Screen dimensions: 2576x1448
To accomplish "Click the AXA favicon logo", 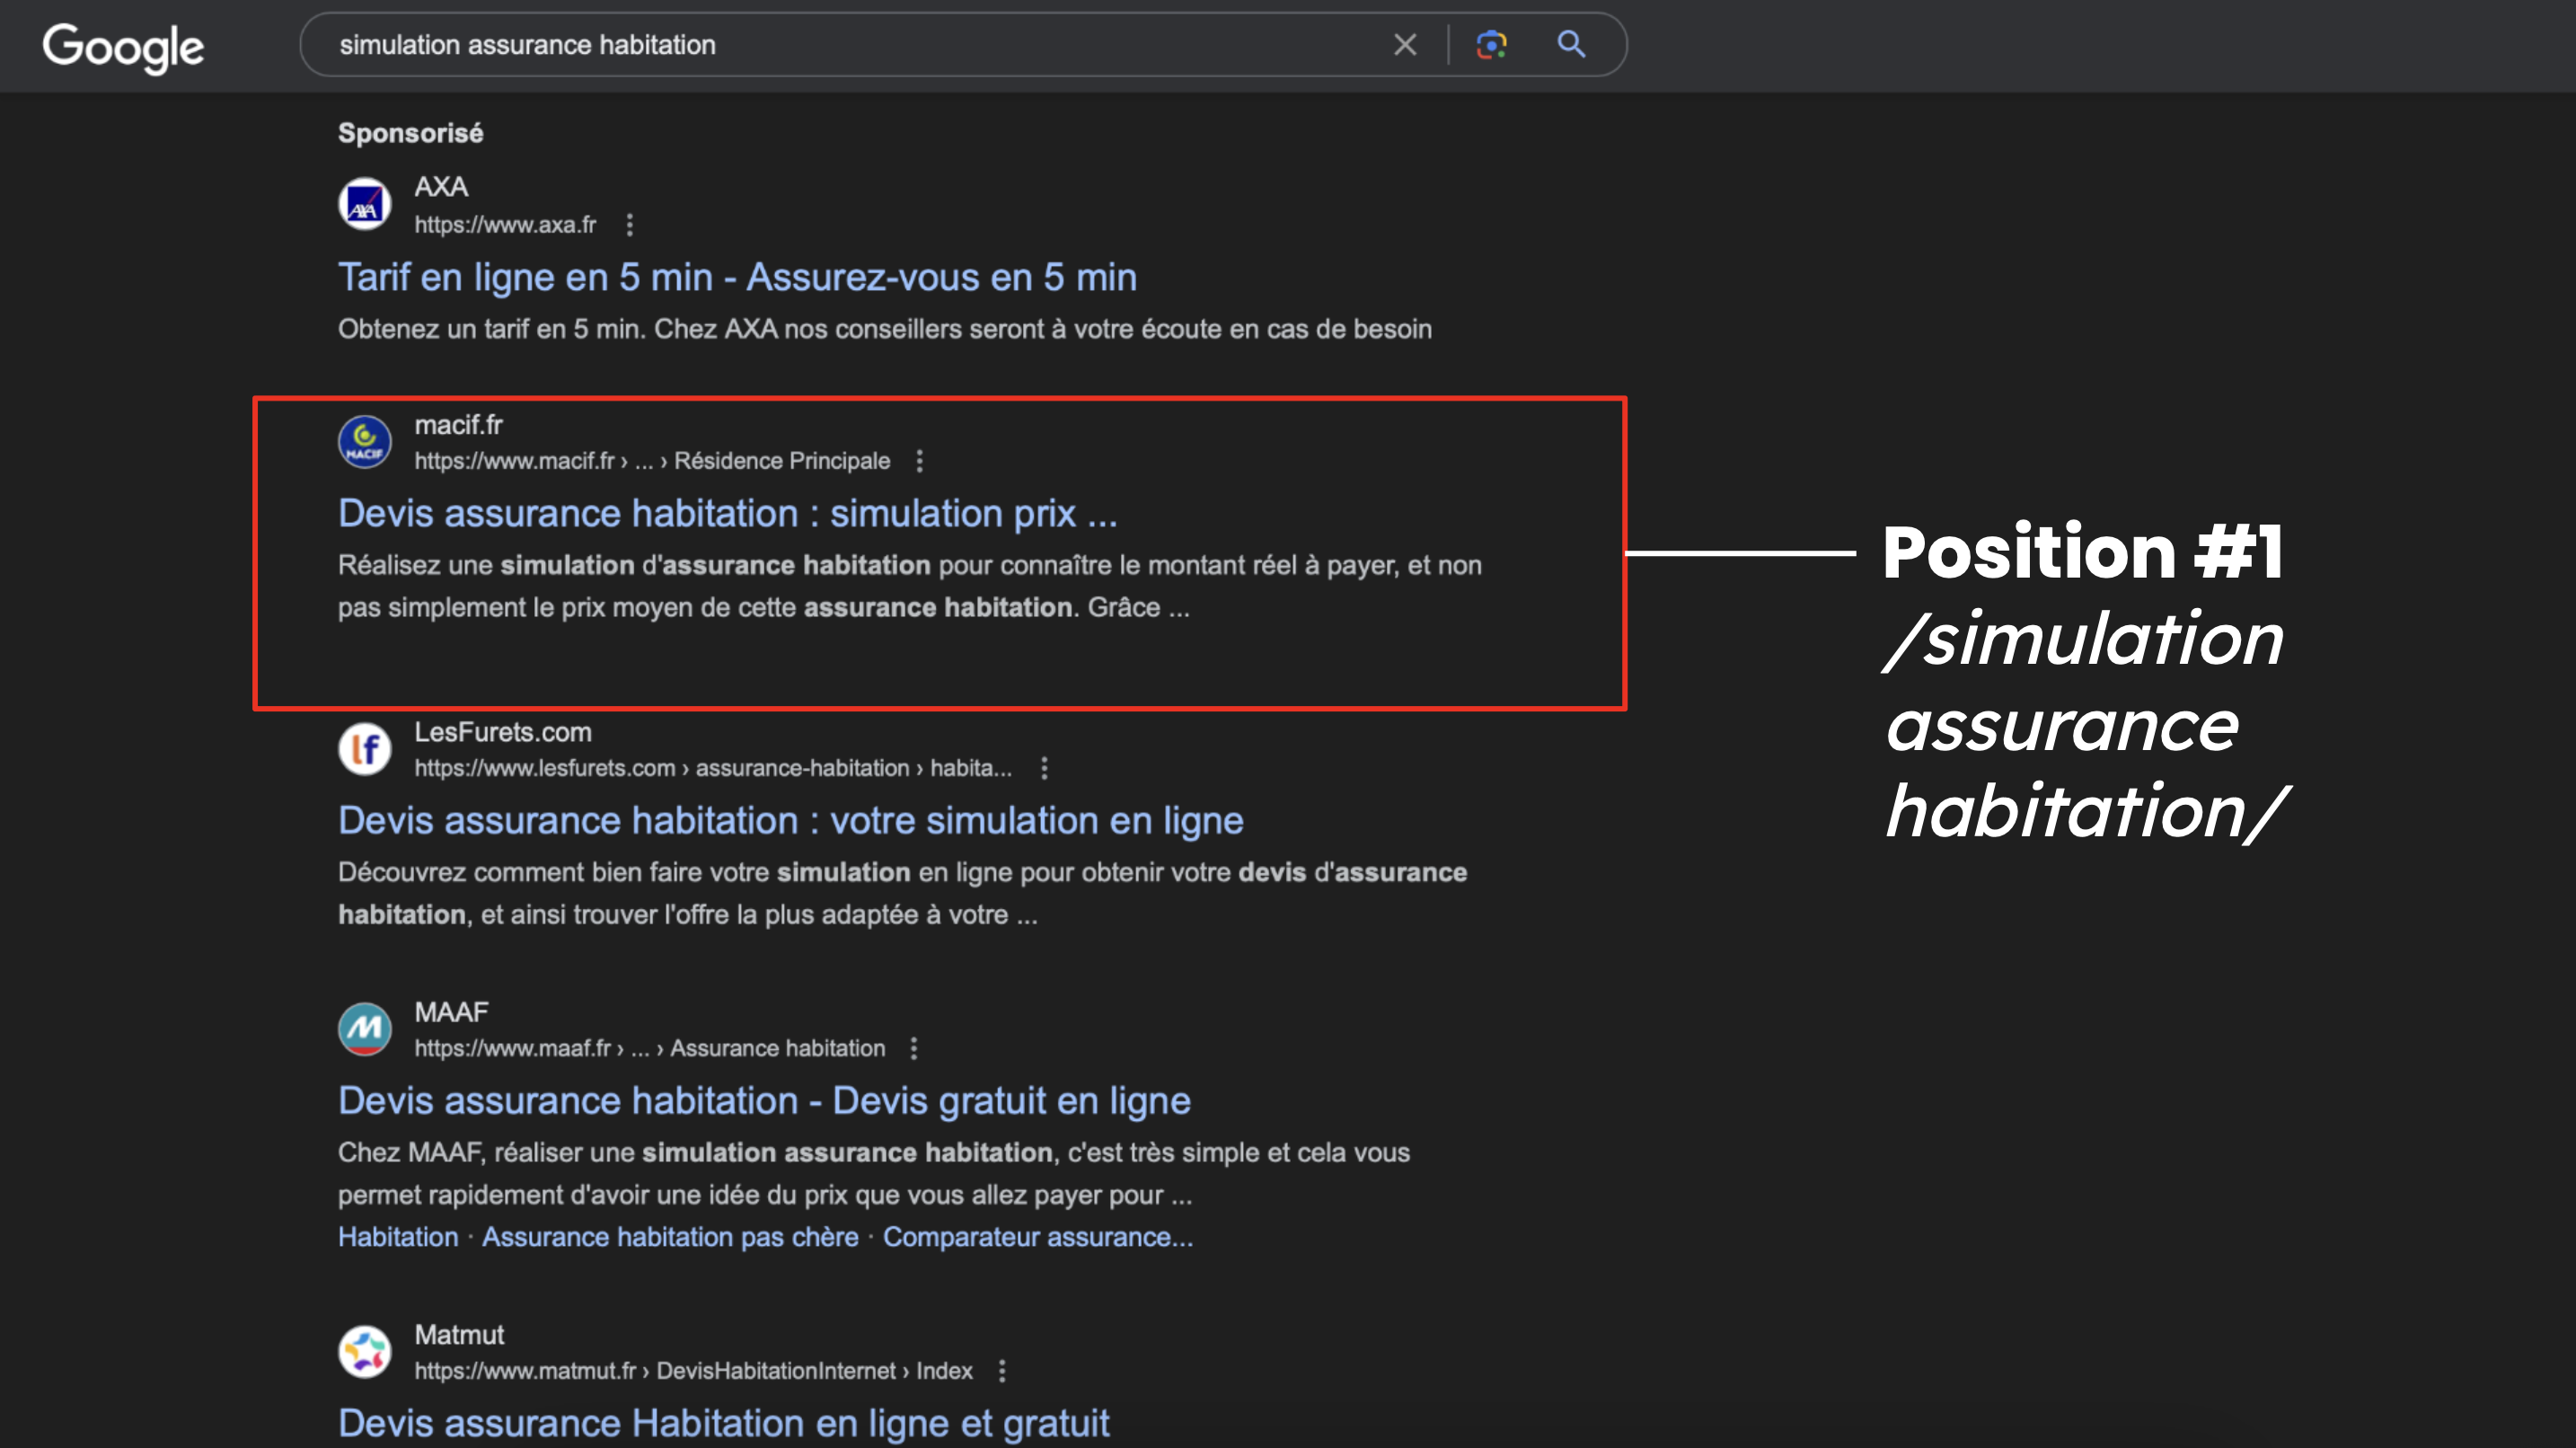I will [x=365, y=205].
